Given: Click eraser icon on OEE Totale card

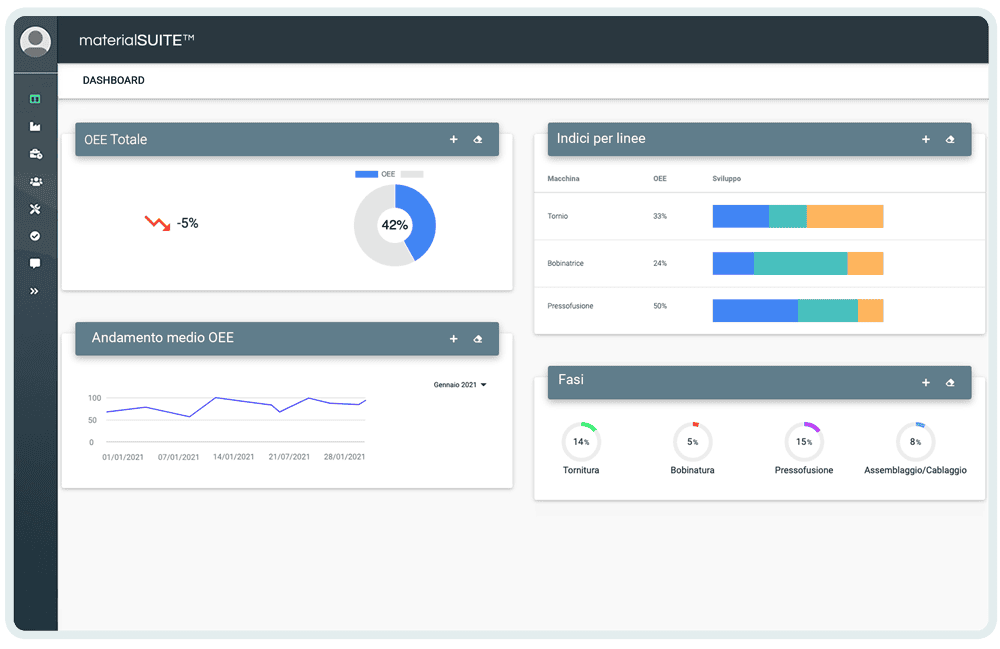Looking at the screenshot, I should [478, 140].
